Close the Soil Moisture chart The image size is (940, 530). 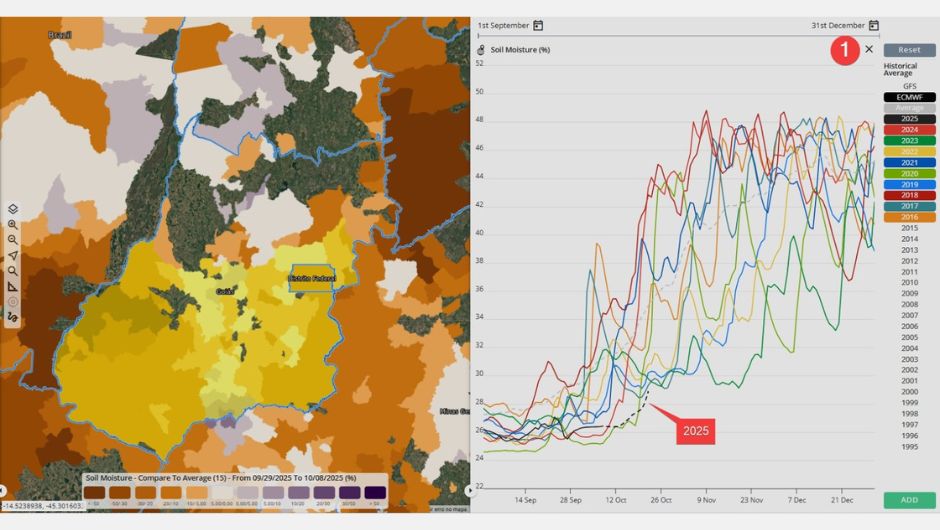tap(869, 49)
